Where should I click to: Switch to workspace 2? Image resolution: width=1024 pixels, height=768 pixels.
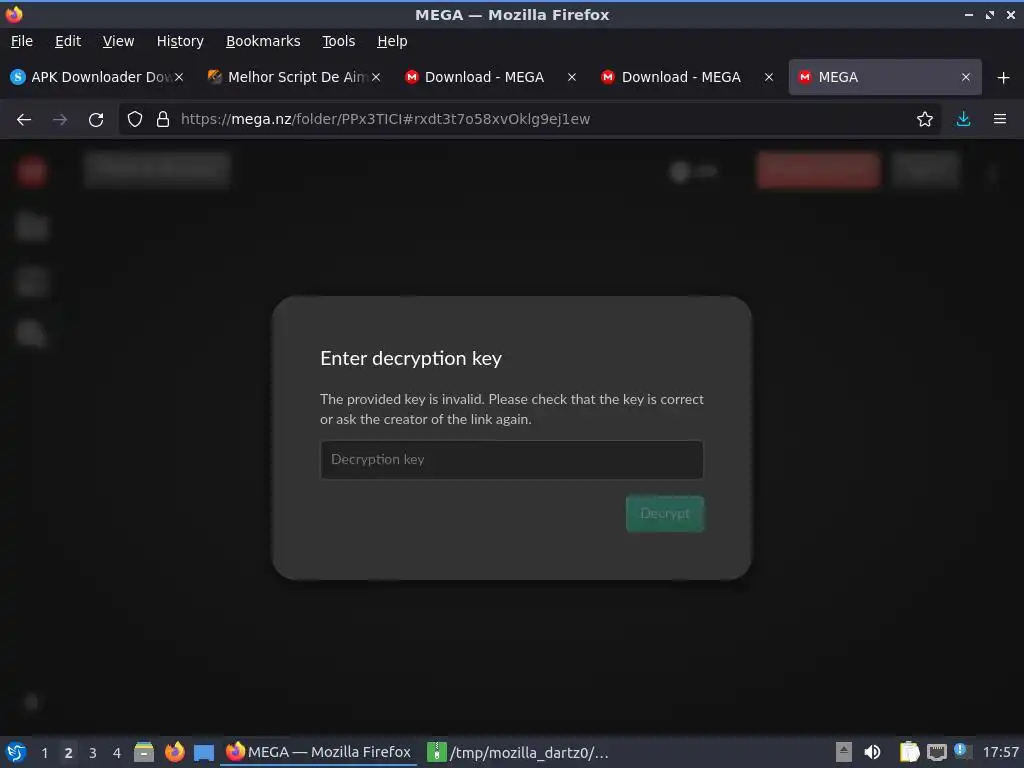point(69,753)
